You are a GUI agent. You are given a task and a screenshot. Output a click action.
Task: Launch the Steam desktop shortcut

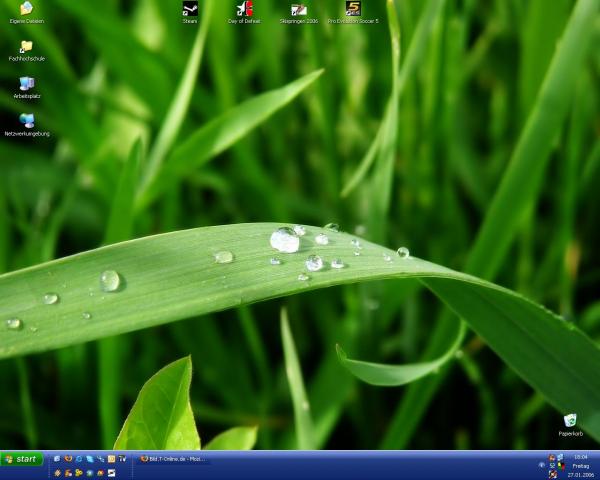(190, 12)
